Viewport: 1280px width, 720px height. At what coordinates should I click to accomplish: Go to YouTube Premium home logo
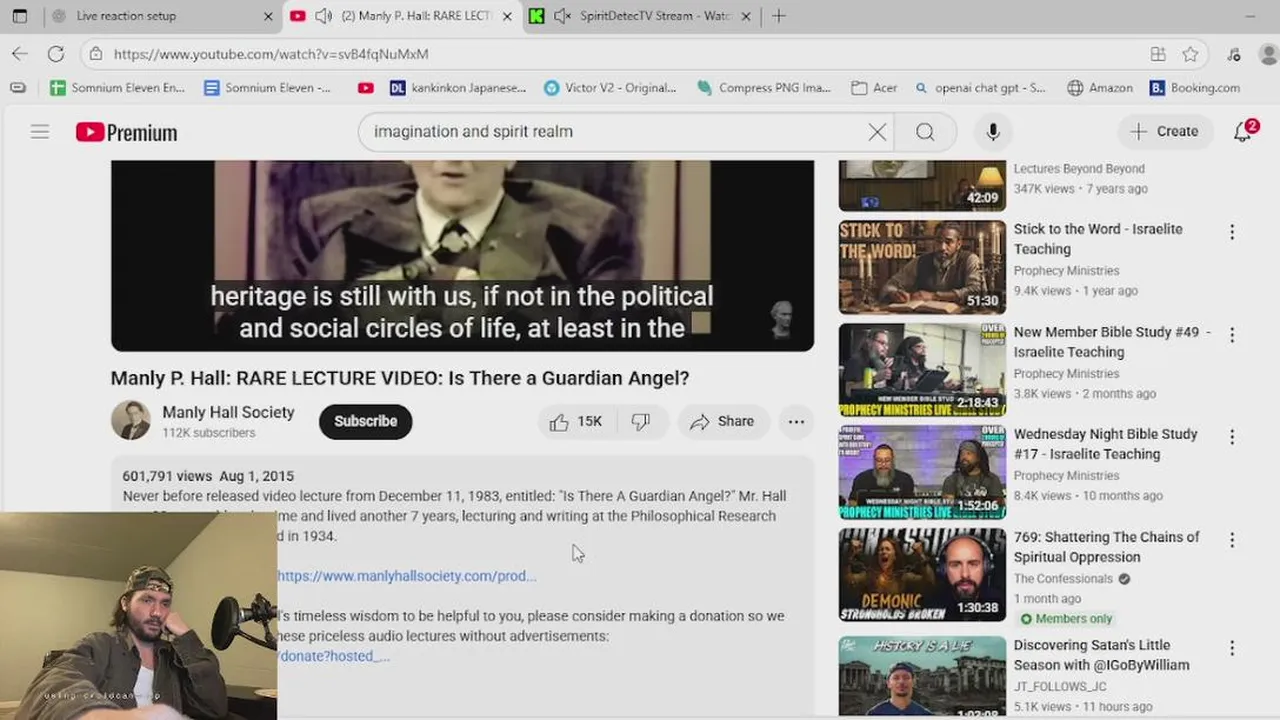pyautogui.click(x=126, y=132)
